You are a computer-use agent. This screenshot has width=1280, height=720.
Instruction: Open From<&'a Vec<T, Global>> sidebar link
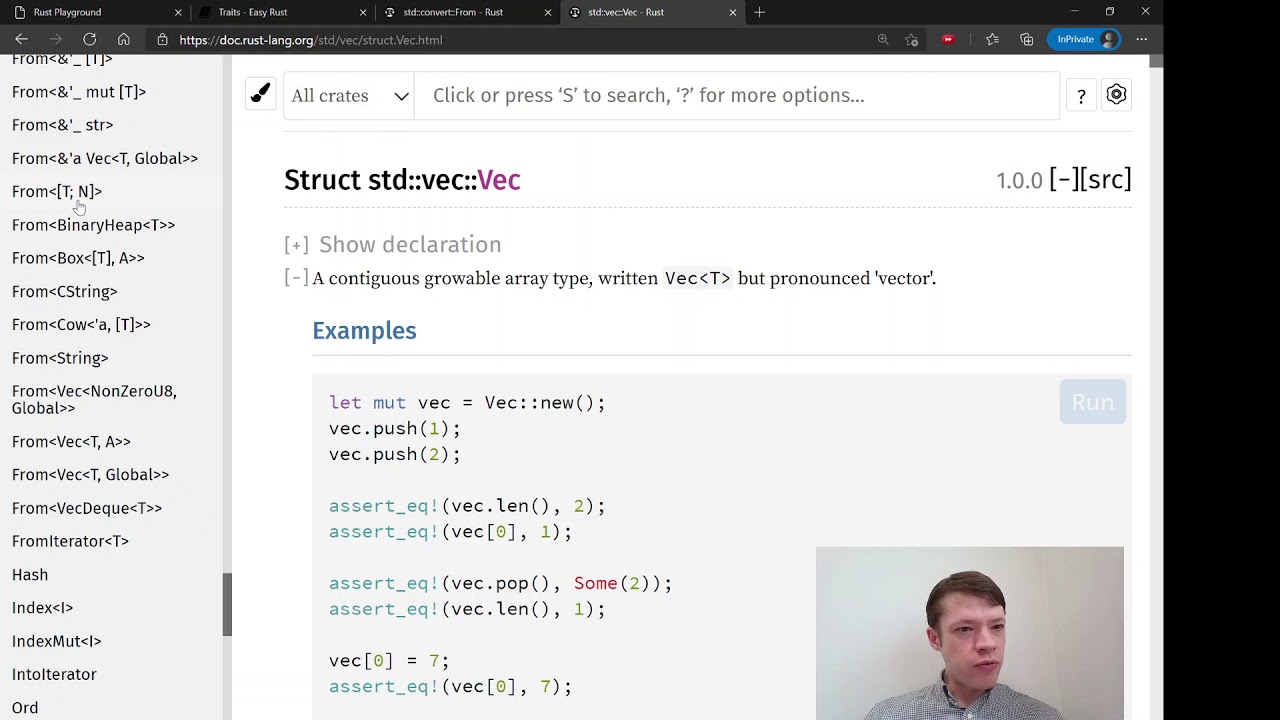[x=105, y=158]
